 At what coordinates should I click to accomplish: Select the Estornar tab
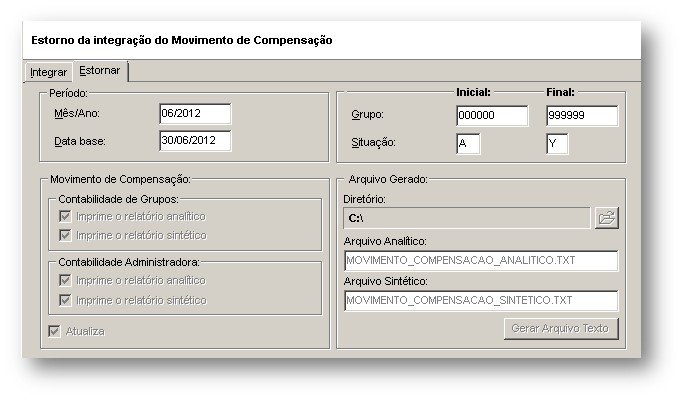point(99,72)
